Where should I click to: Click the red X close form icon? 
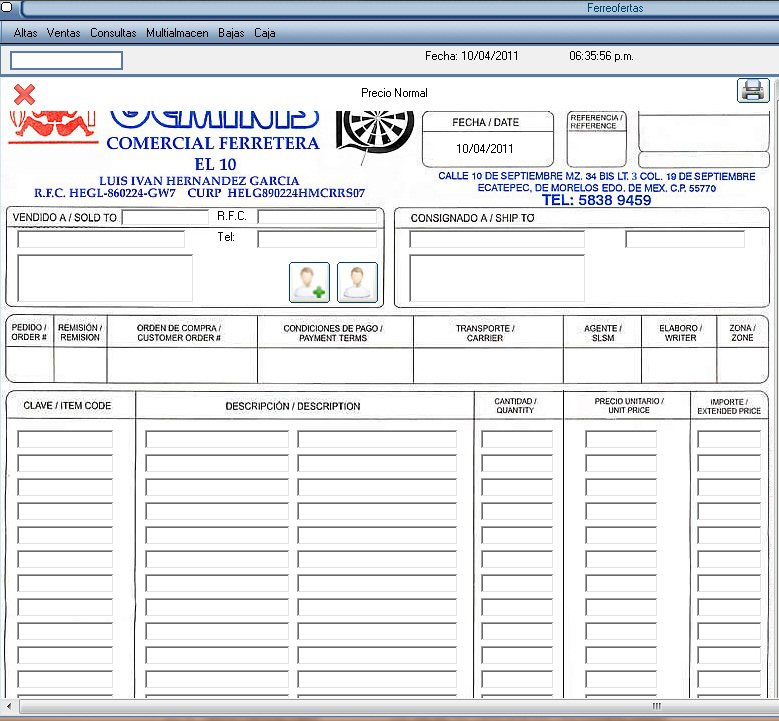coord(25,94)
